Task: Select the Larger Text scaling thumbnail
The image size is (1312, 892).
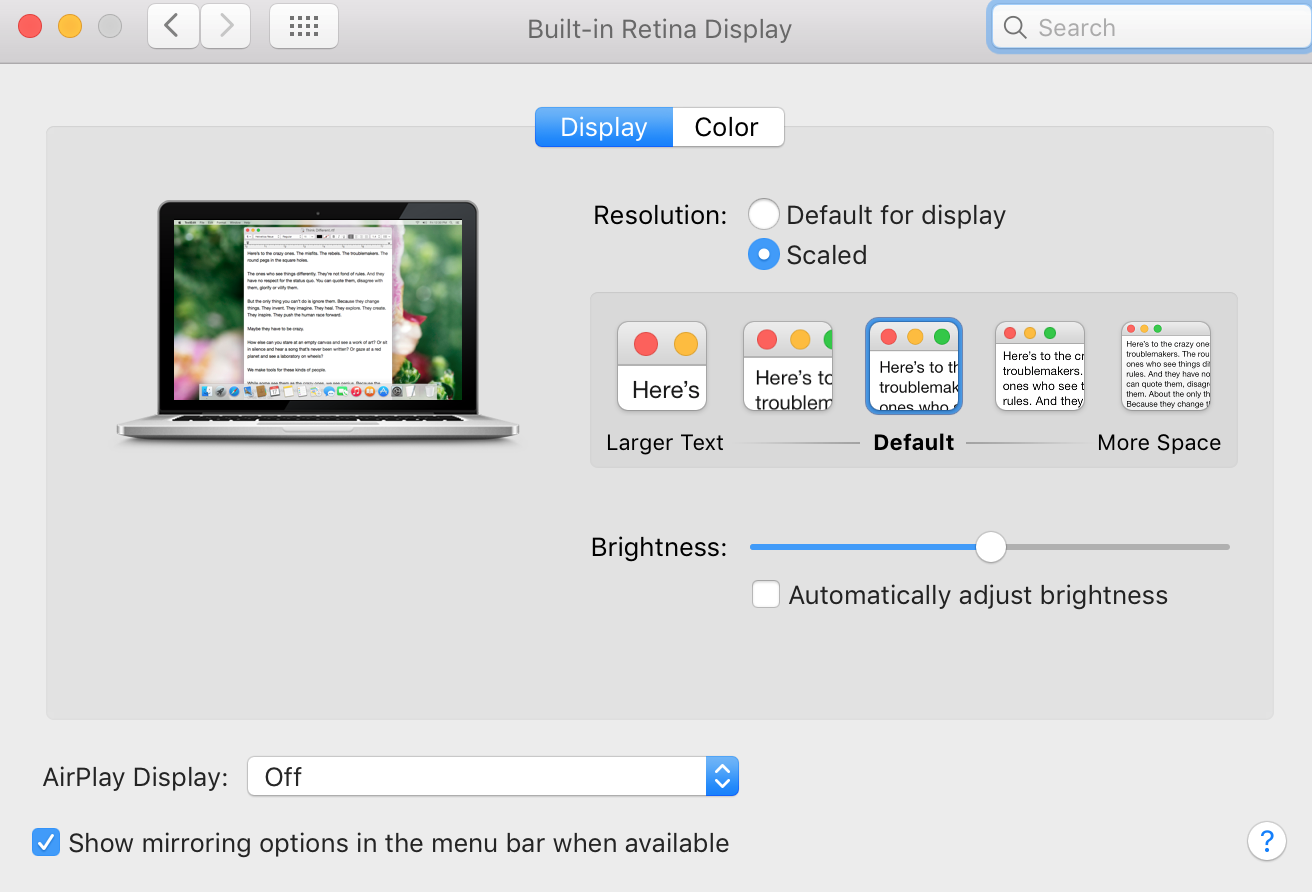Action: point(662,366)
